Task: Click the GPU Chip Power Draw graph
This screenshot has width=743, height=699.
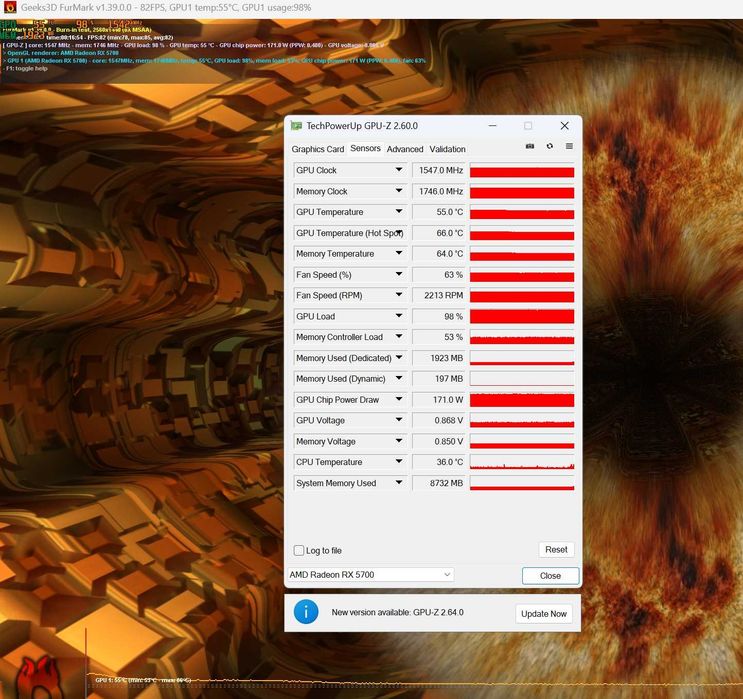Action: (x=522, y=399)
